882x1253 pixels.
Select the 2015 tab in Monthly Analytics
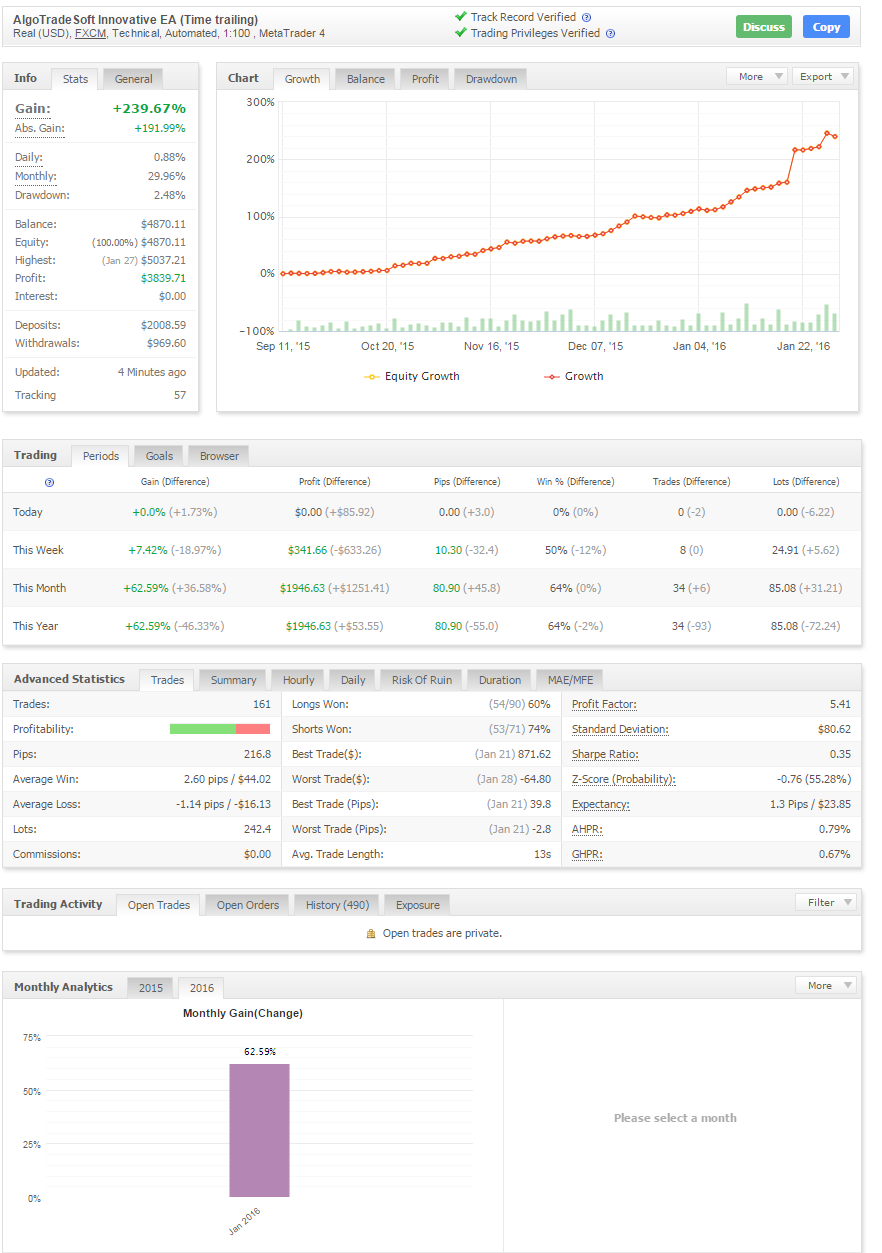click(x=150, y=987)
